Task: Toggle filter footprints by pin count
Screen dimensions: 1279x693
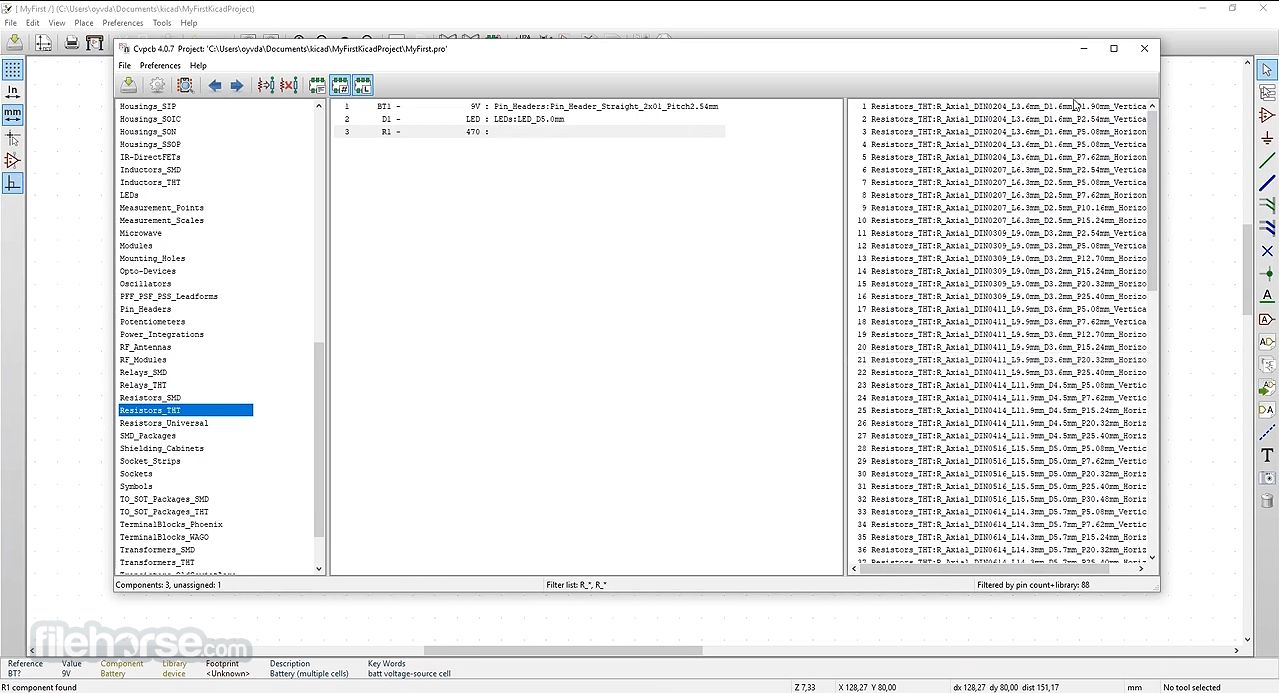Action: 340,85
